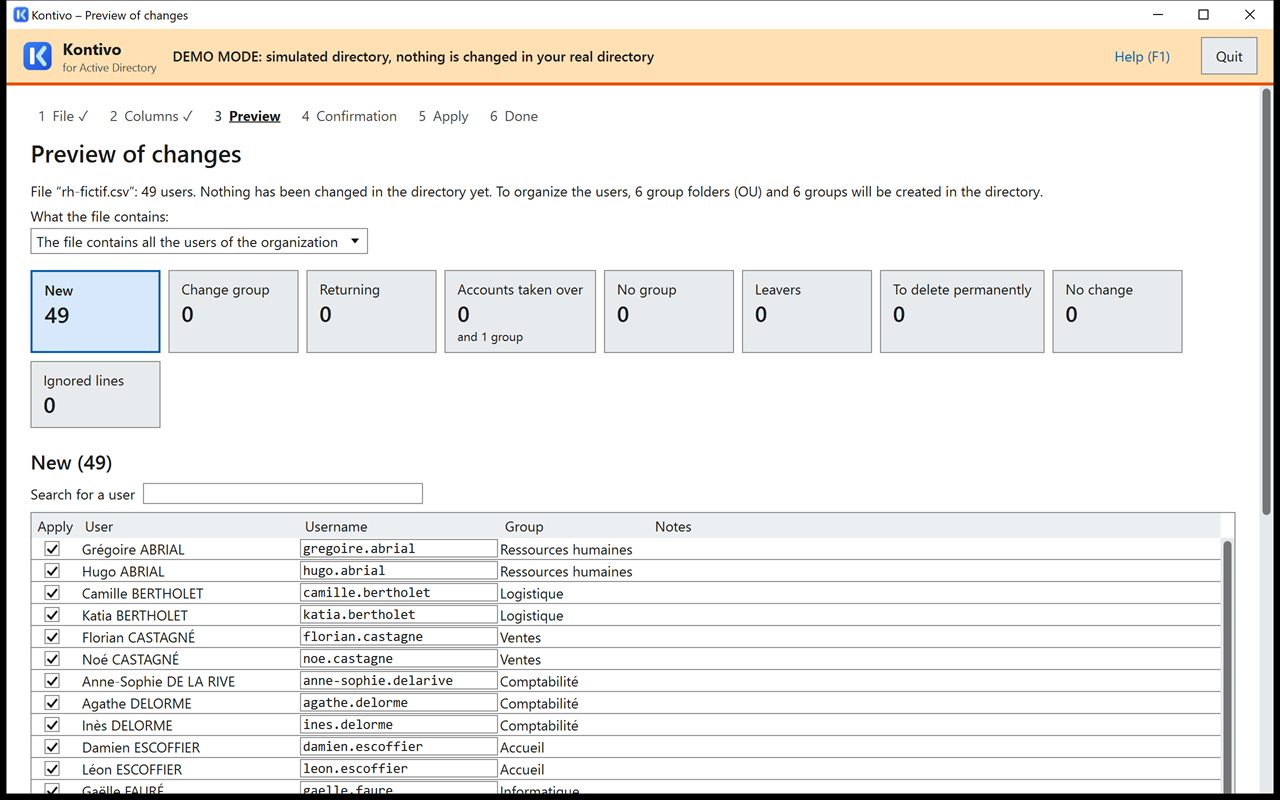Click the name Damien ESCOFFIER
Image resolution: width=1280 pixels, height=800 pixels.
pos(141,747)
